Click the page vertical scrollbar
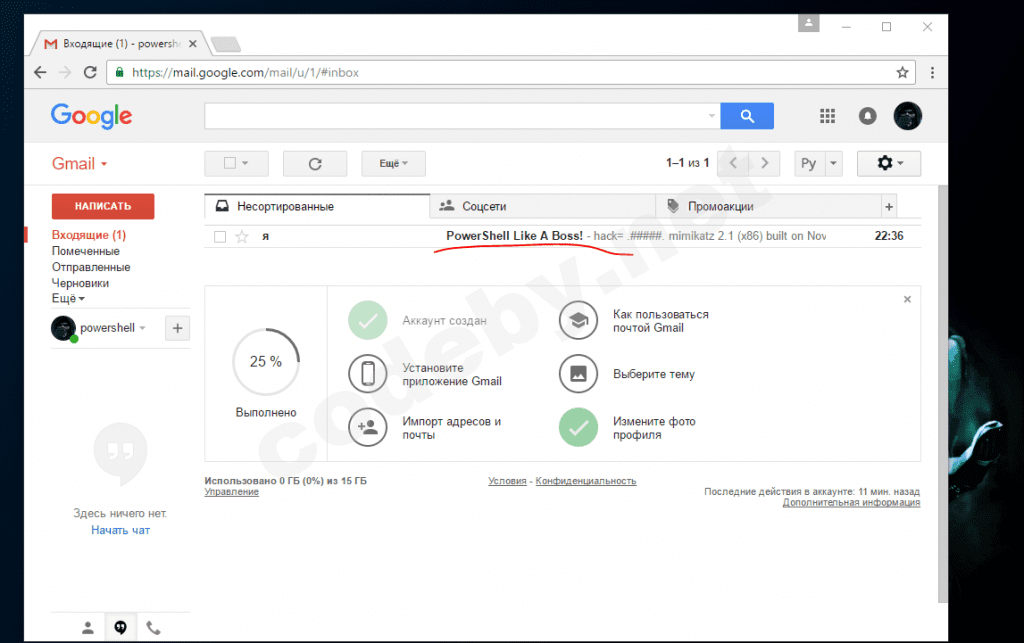 942,394
